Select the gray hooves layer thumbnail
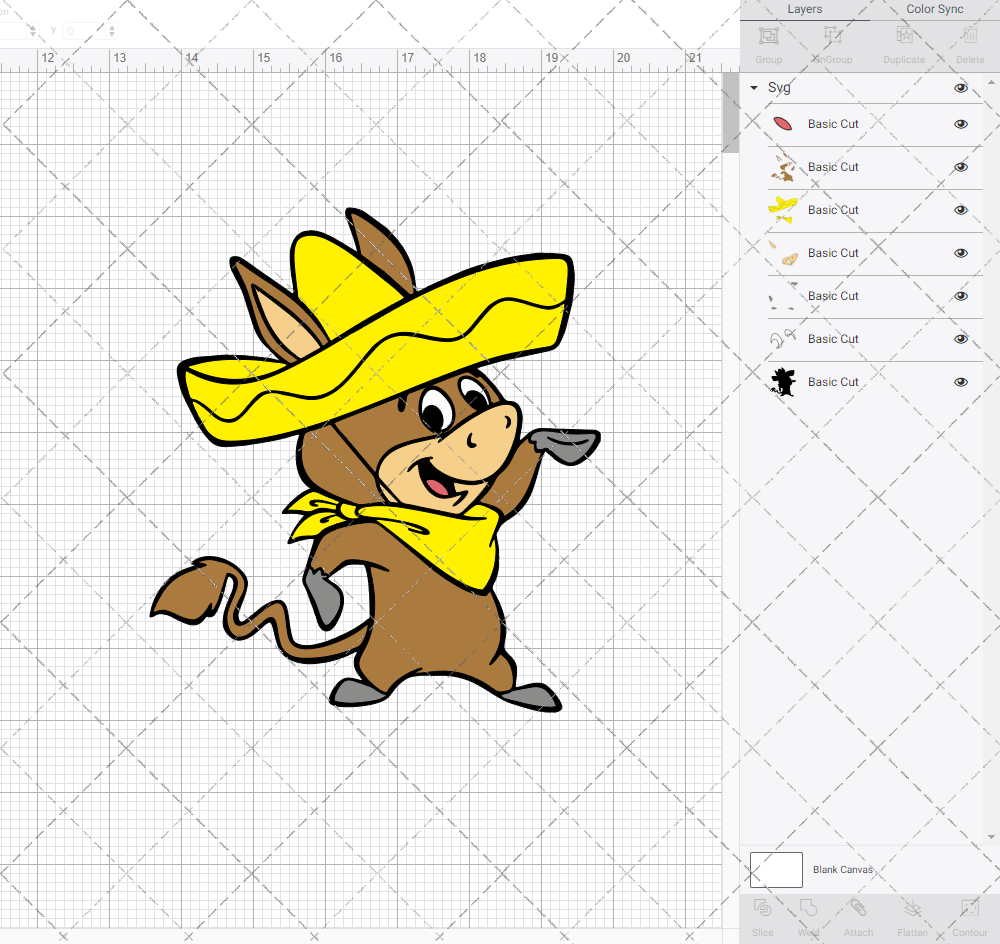Screen dimensions: 1000x944 [x=783, y=296]
